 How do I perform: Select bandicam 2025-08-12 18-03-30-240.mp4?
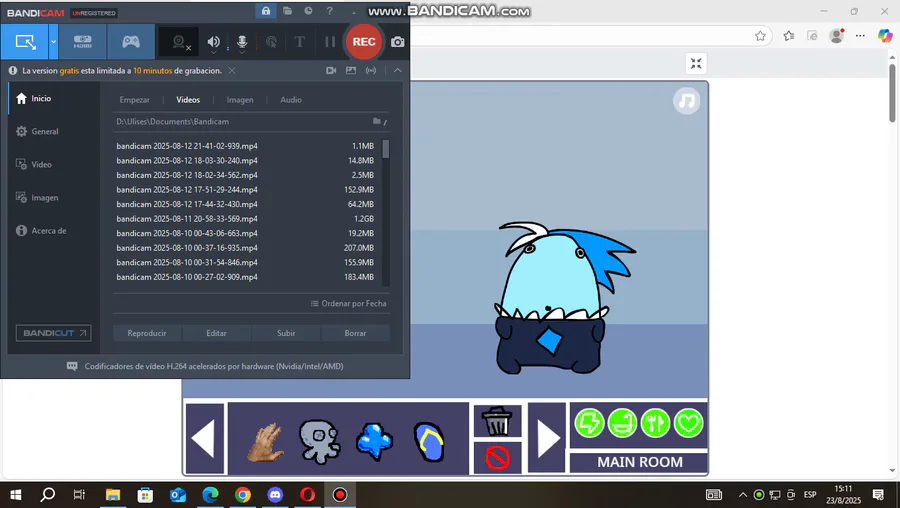tap(246, 161)
